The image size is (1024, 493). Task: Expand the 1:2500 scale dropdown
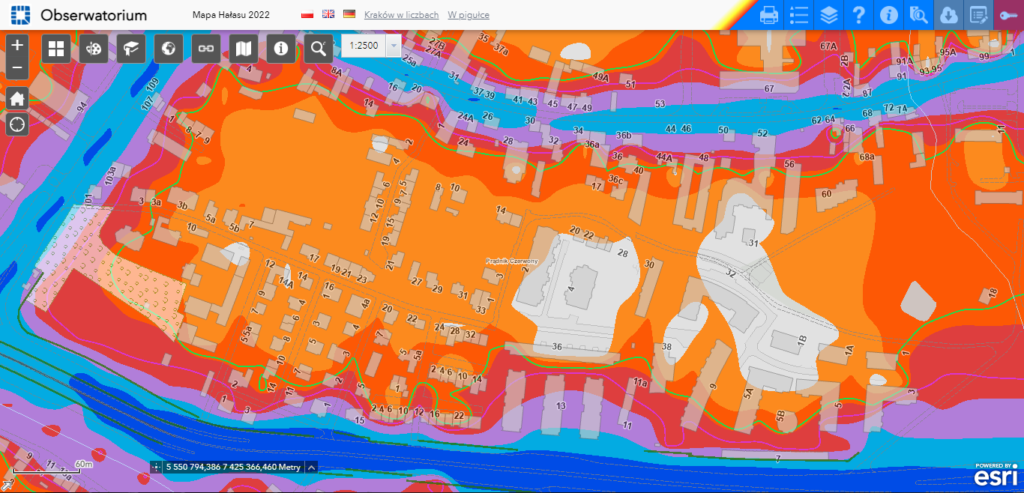(x=393, y=47)
